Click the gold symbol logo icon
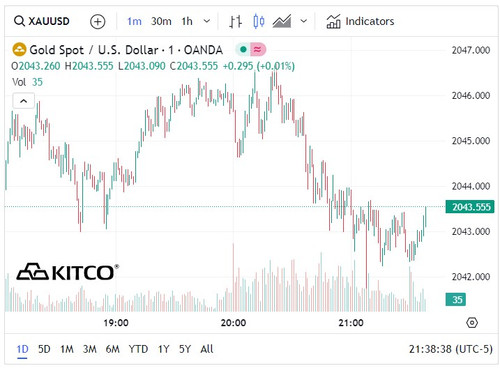The height and width of the screenshot is (370, 500). pyautogui.click(x=19, y=50)
